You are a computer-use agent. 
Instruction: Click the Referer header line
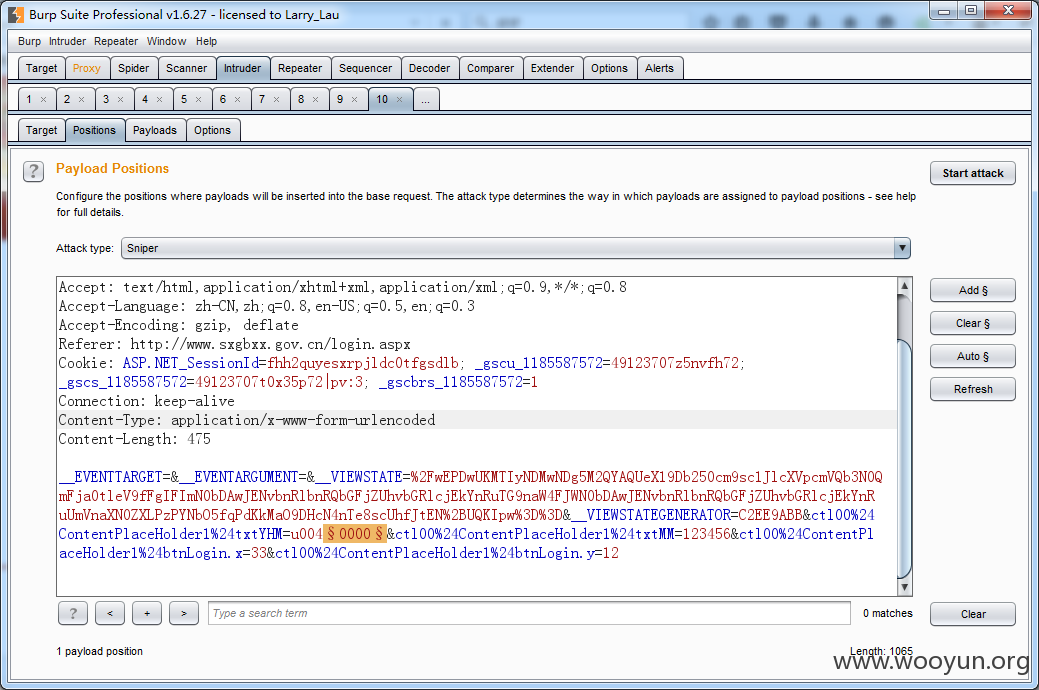pos(235,344)
